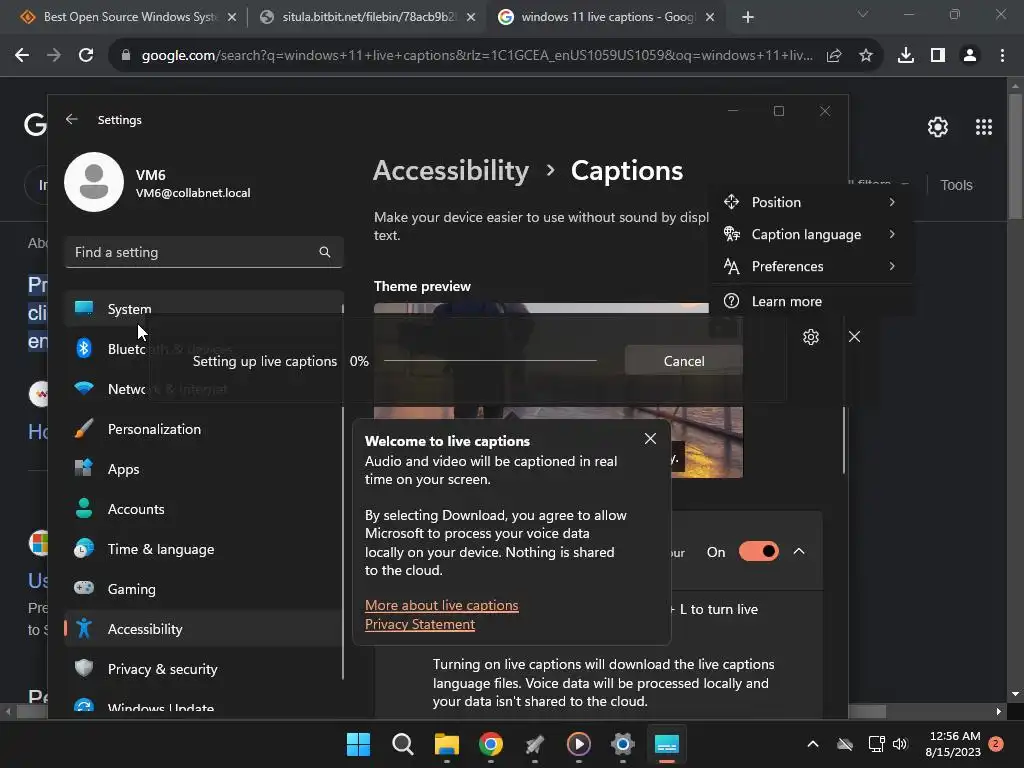Viewport: 1024px width, 768px height.
Task: Click the Caption language submenu arrow
Action: click(x=892, y=234)
